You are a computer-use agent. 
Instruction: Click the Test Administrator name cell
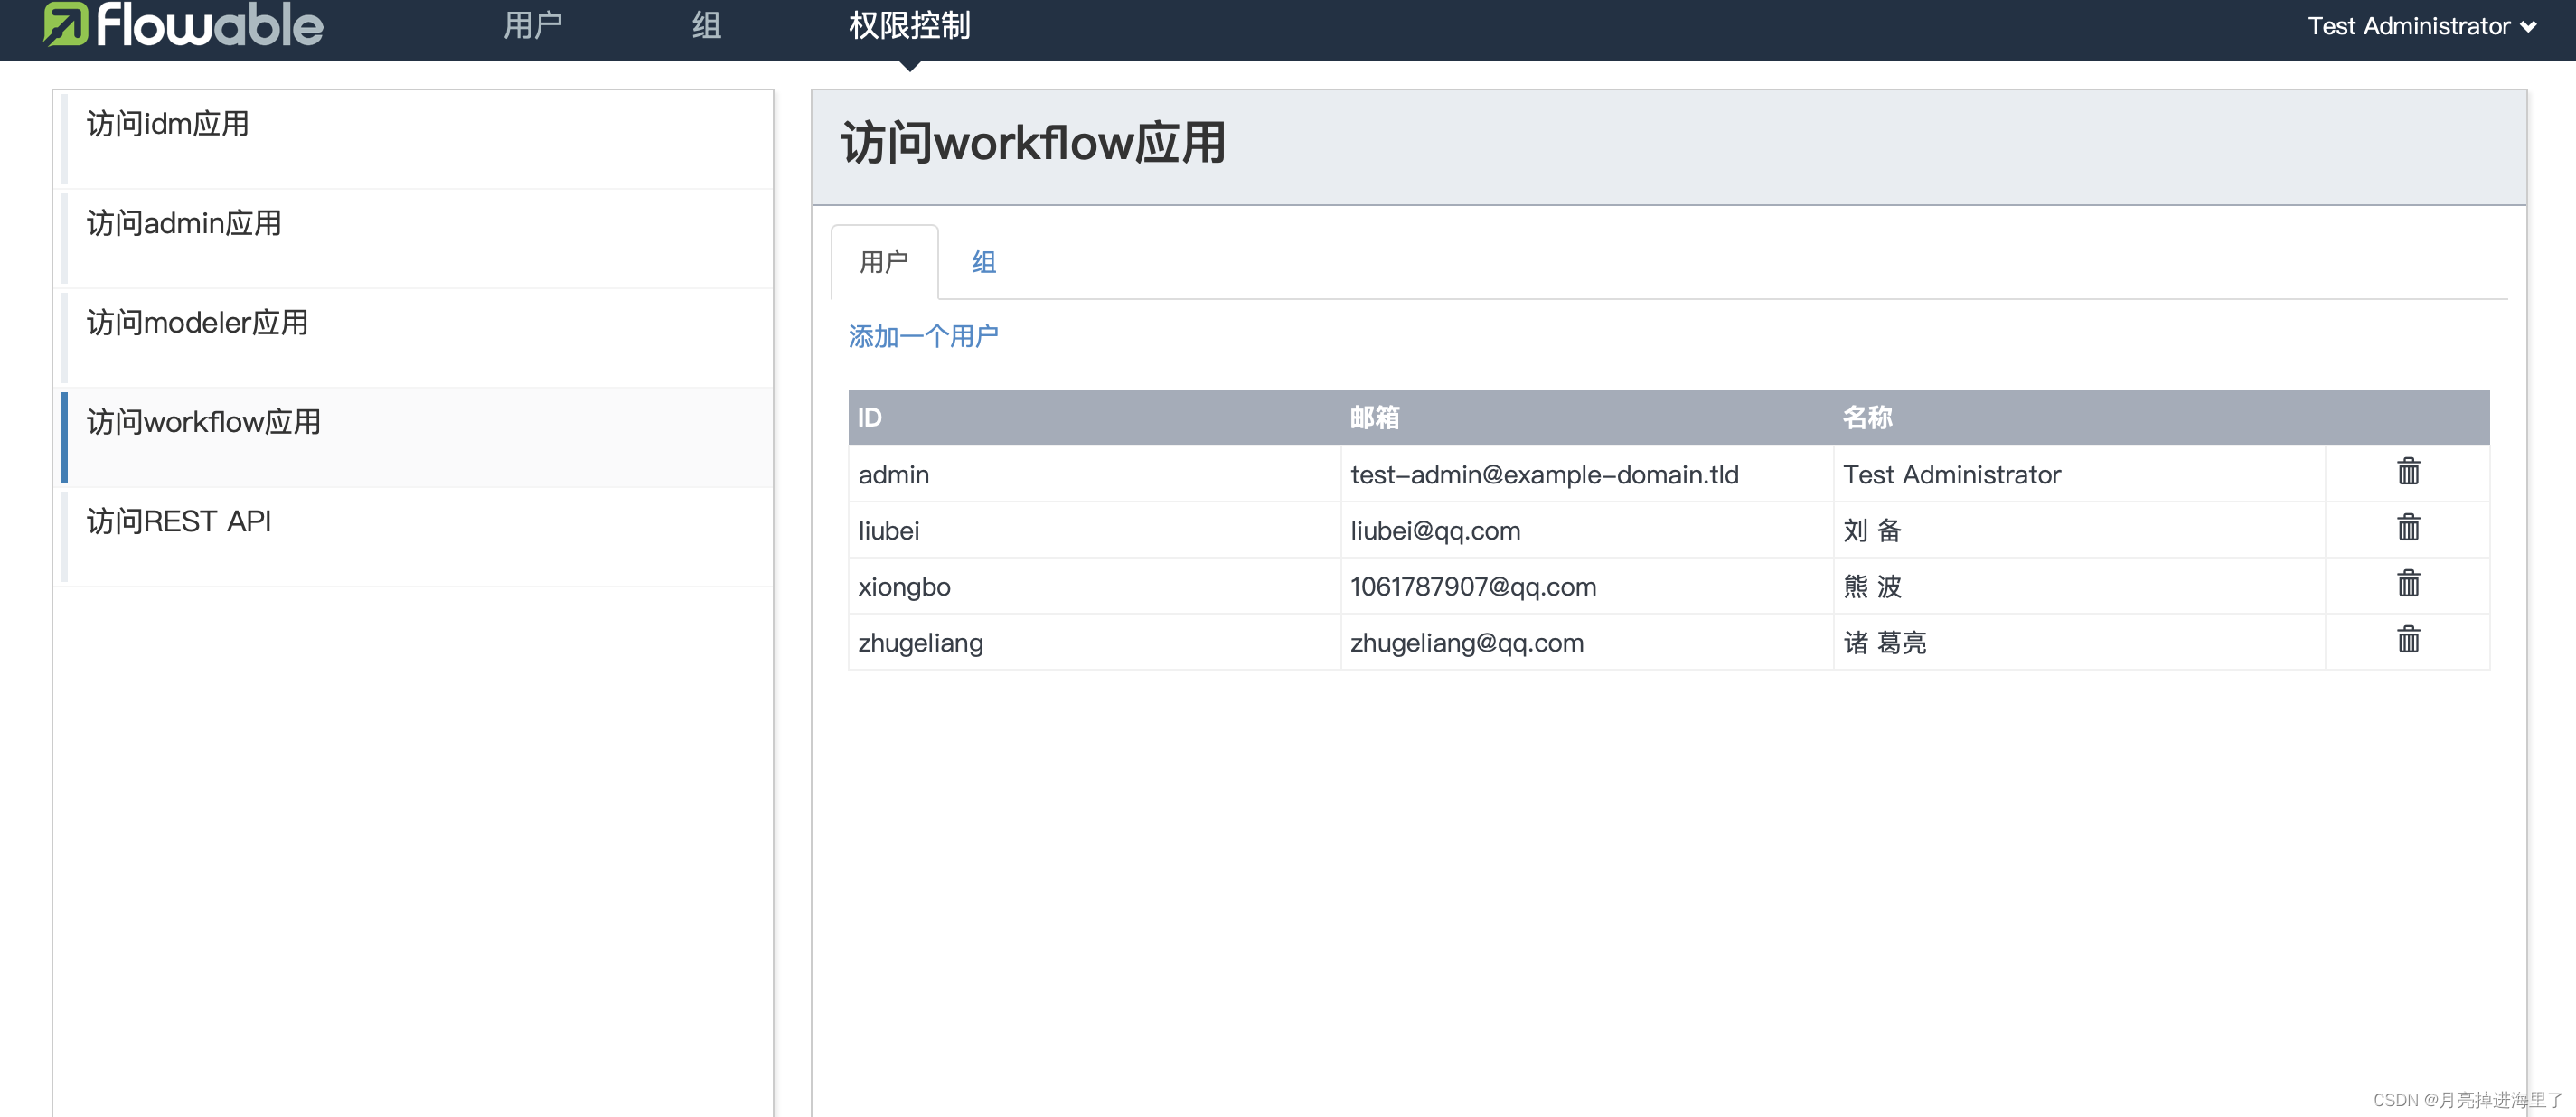[2079, 474]
